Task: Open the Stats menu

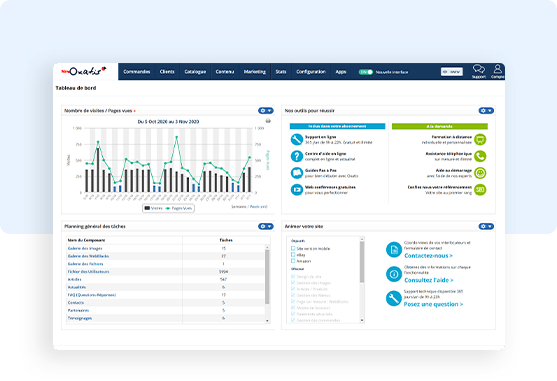Action: [281, 72]
